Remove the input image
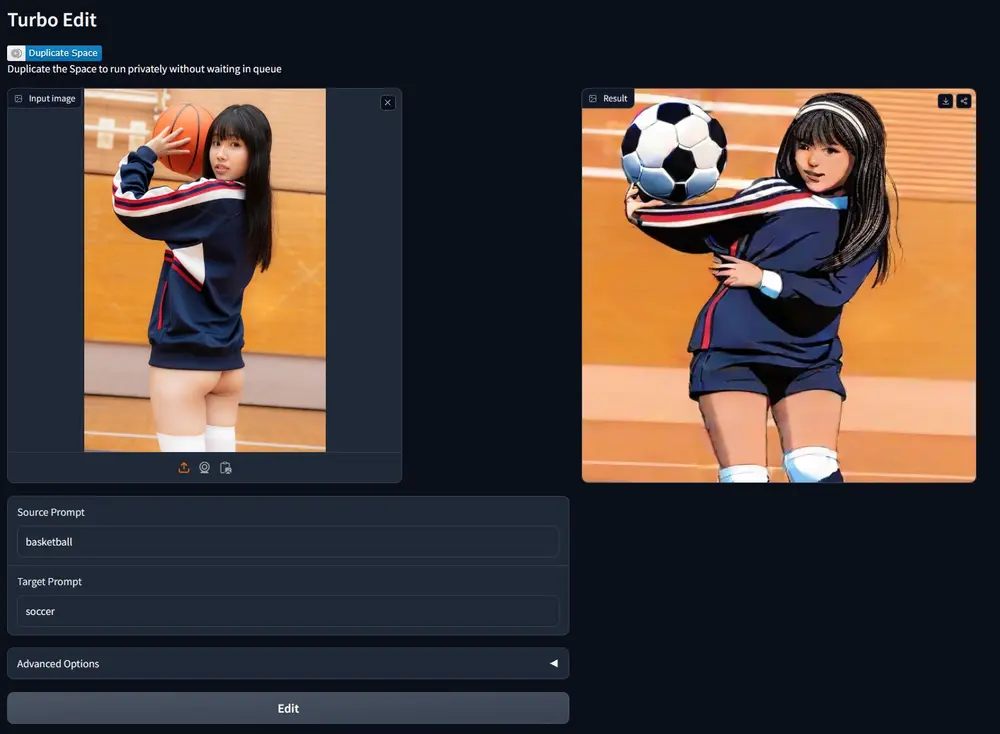The width and height of the screenshot is (1000, 734). pos(388,103)
